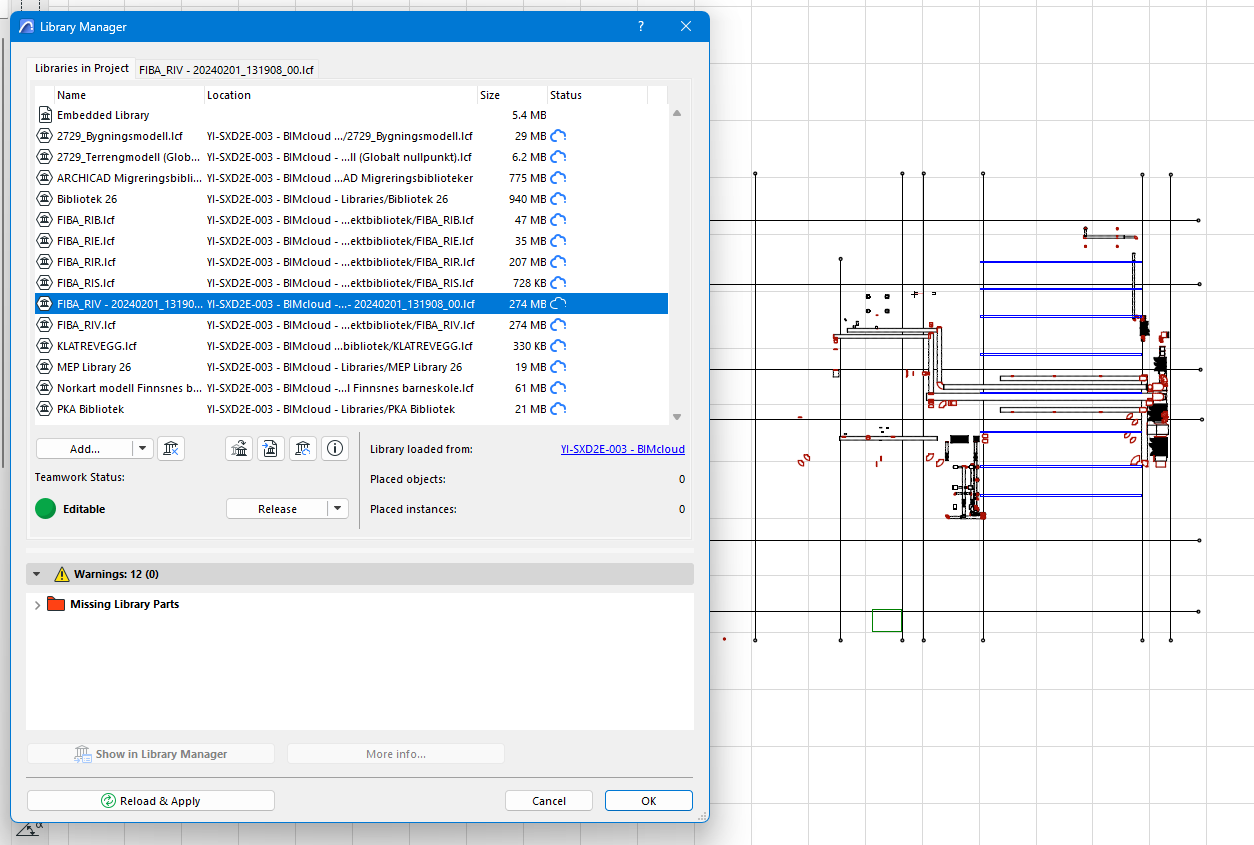Open the Add button dropdown arrow

(142, 449)
